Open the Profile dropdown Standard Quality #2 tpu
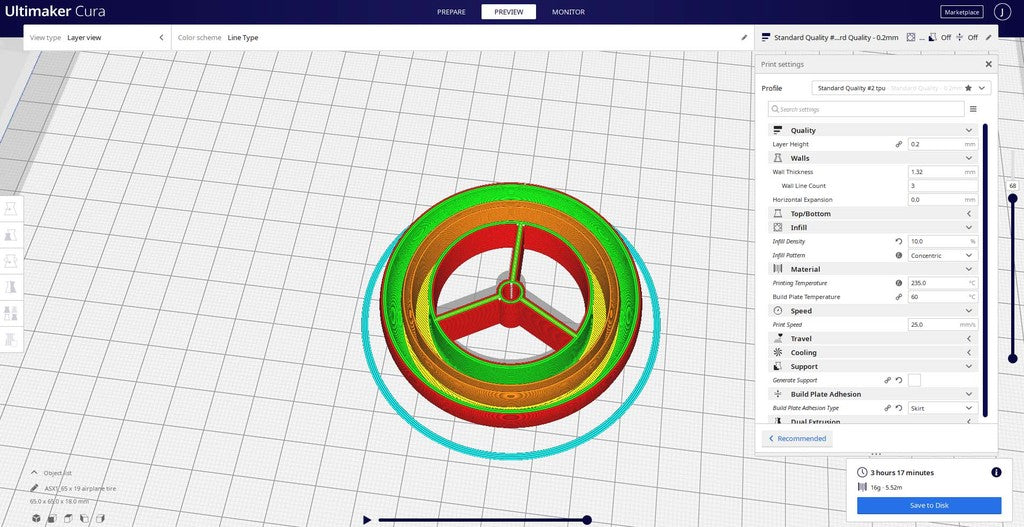Viewport: 1024px width, 527px height. 901,88
